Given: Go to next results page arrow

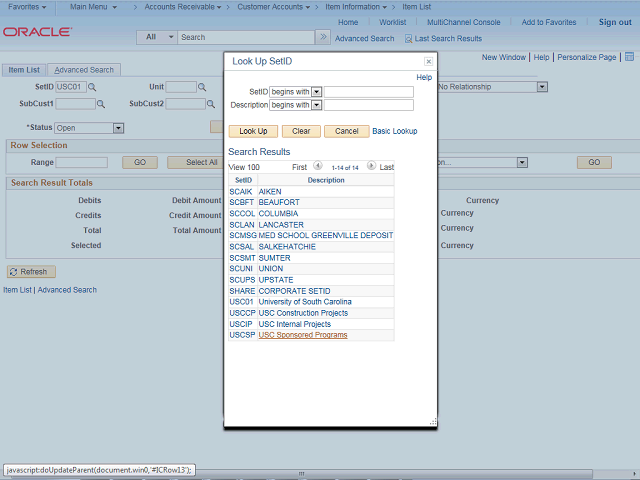Looking at the screenshot, I should 372,167.
